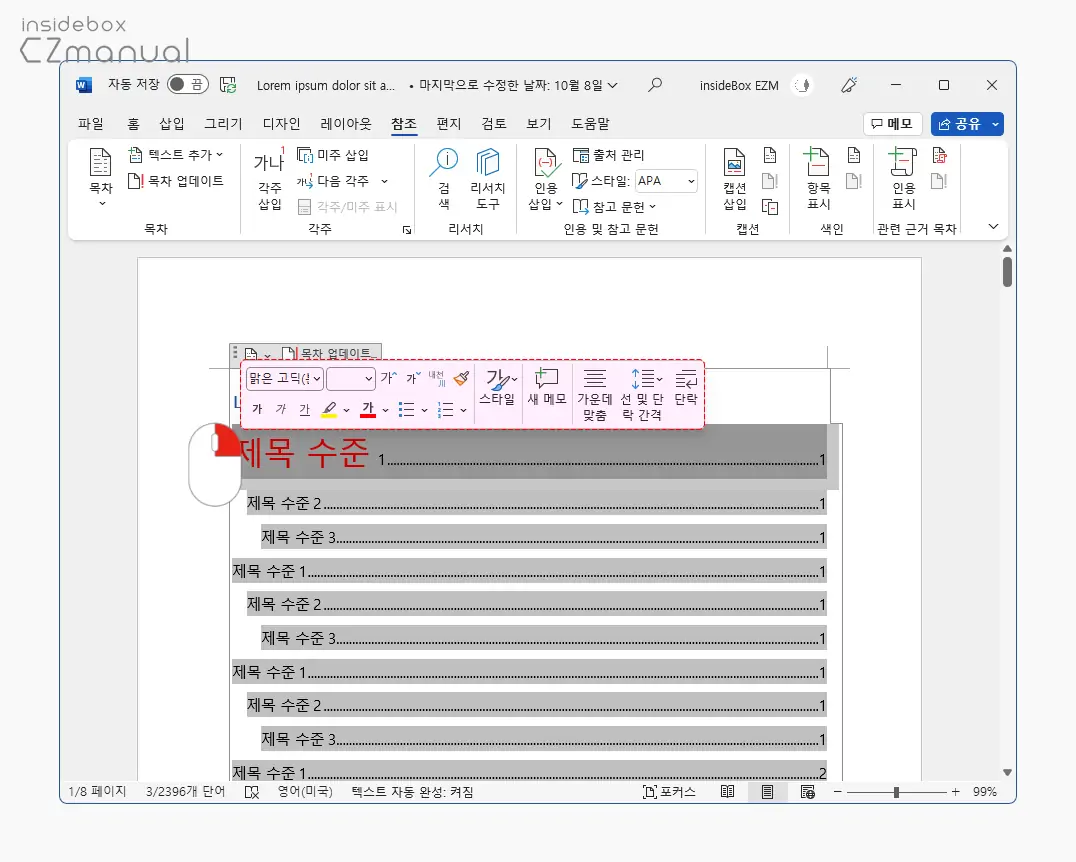Open the 스타일 APA citation style dropdown
Image resolution: width=1076 pixels, height=862 pixels.
pyautogui.click(x=666, y=181)
